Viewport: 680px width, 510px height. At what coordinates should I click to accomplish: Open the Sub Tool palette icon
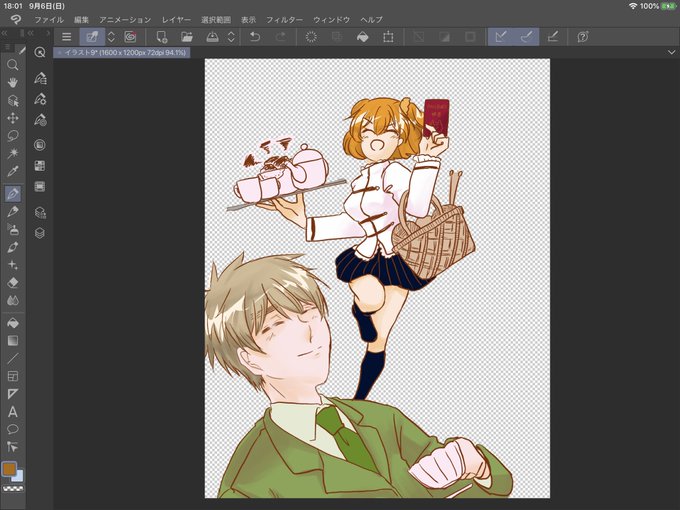(40, 78)
